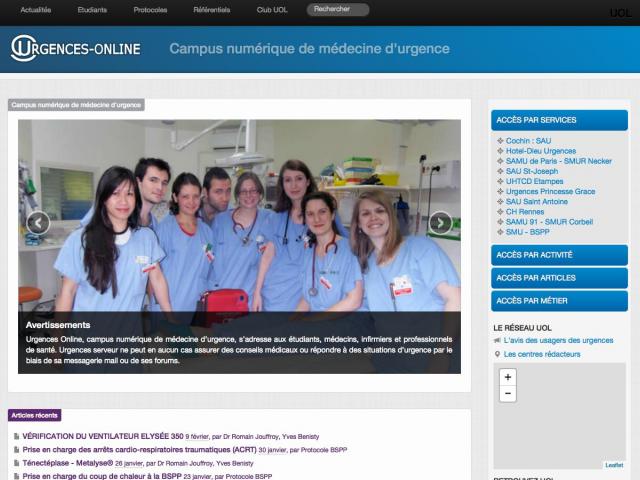The image size is (640, 480).
Task: Open Urgences Princesse Grace link
Action: coord(551,191)
